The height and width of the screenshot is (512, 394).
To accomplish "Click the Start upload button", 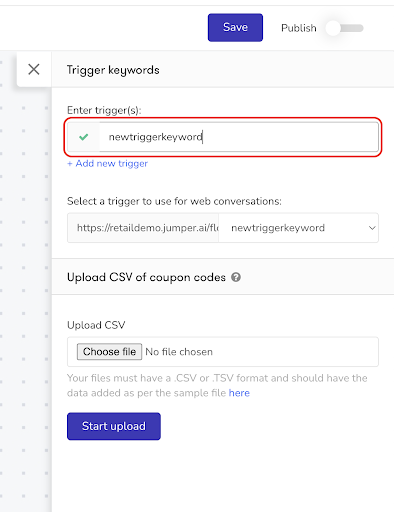I will pyautogui.click(x=114, y=426).
